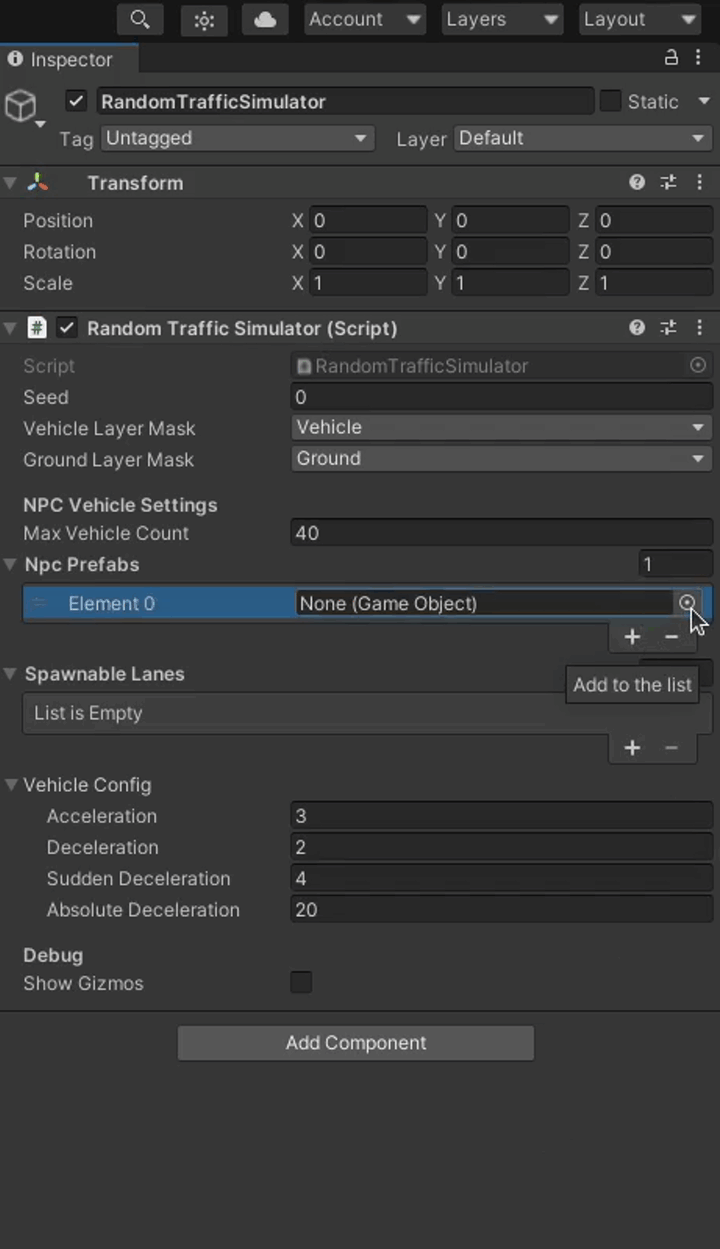Open the Inspector tab kebab menu

pyautogui.click(x=700, y=58)
